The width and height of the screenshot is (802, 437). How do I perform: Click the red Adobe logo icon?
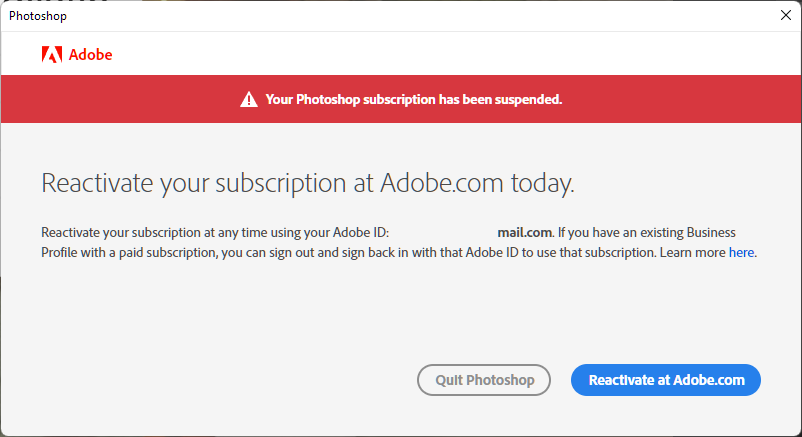coord(51,55)
